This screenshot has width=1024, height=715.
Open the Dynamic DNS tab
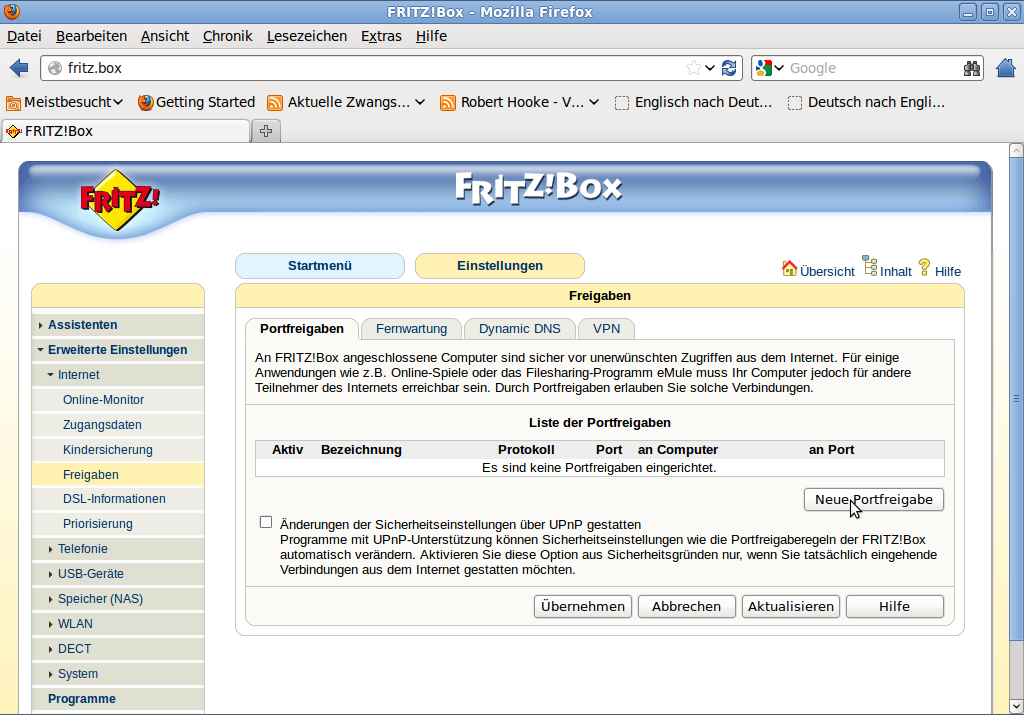tap(519, 328)
